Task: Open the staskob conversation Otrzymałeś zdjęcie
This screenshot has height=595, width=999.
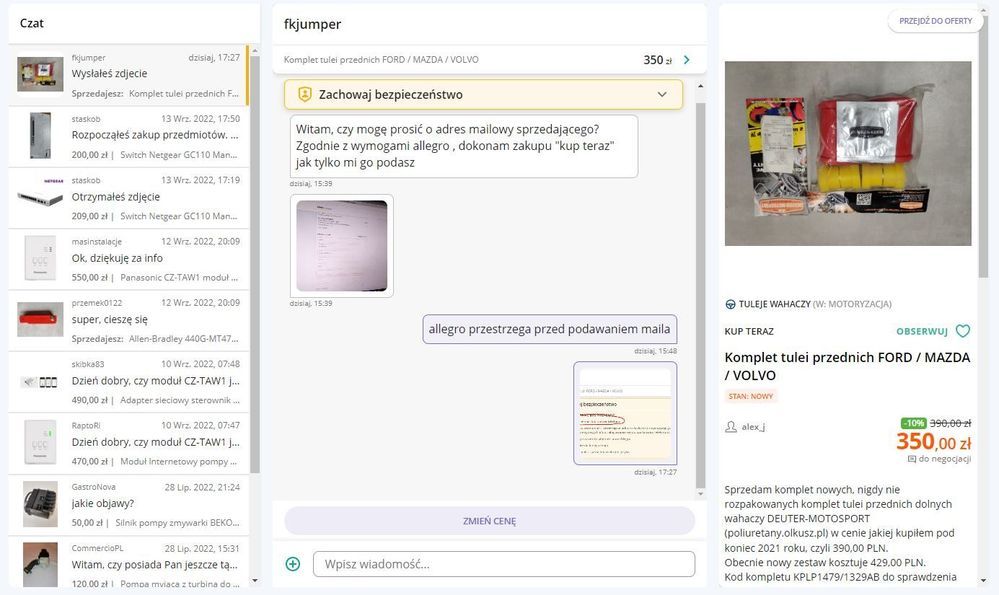Action: click(129, 197)
